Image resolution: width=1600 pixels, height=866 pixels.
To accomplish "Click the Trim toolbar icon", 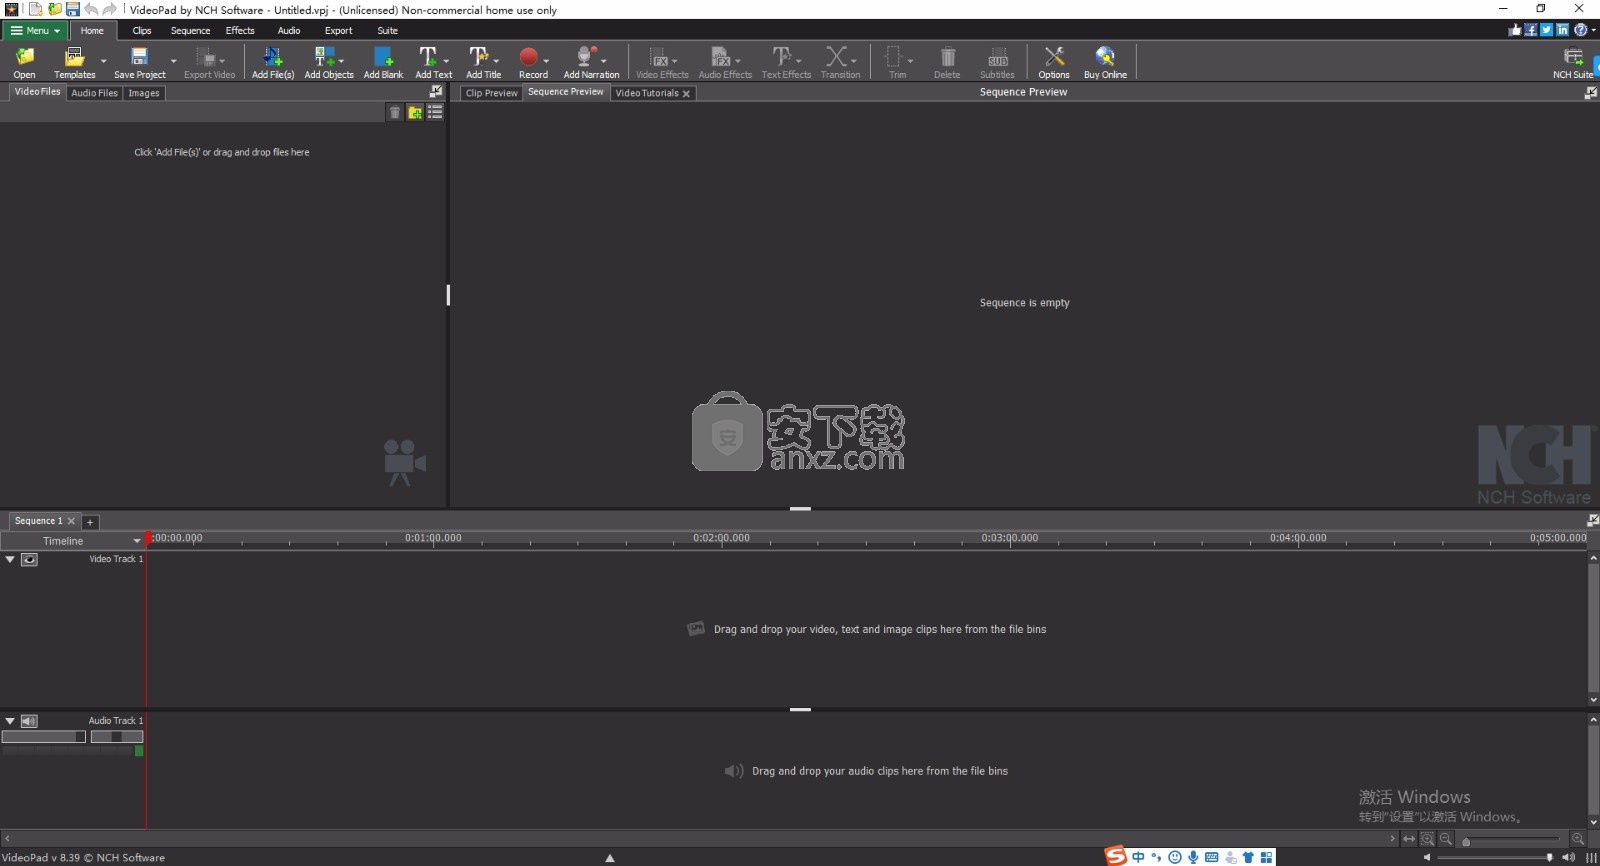I will pos(897,62).
